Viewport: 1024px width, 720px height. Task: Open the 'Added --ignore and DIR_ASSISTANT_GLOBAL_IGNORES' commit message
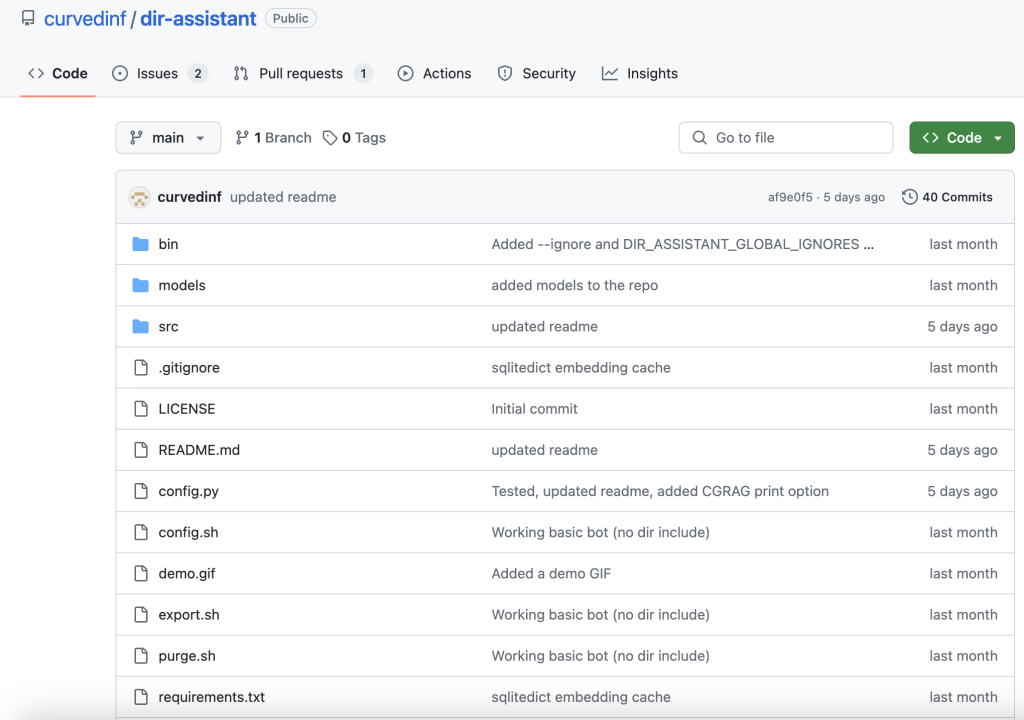pyautogui.click(x=682, y=244)
